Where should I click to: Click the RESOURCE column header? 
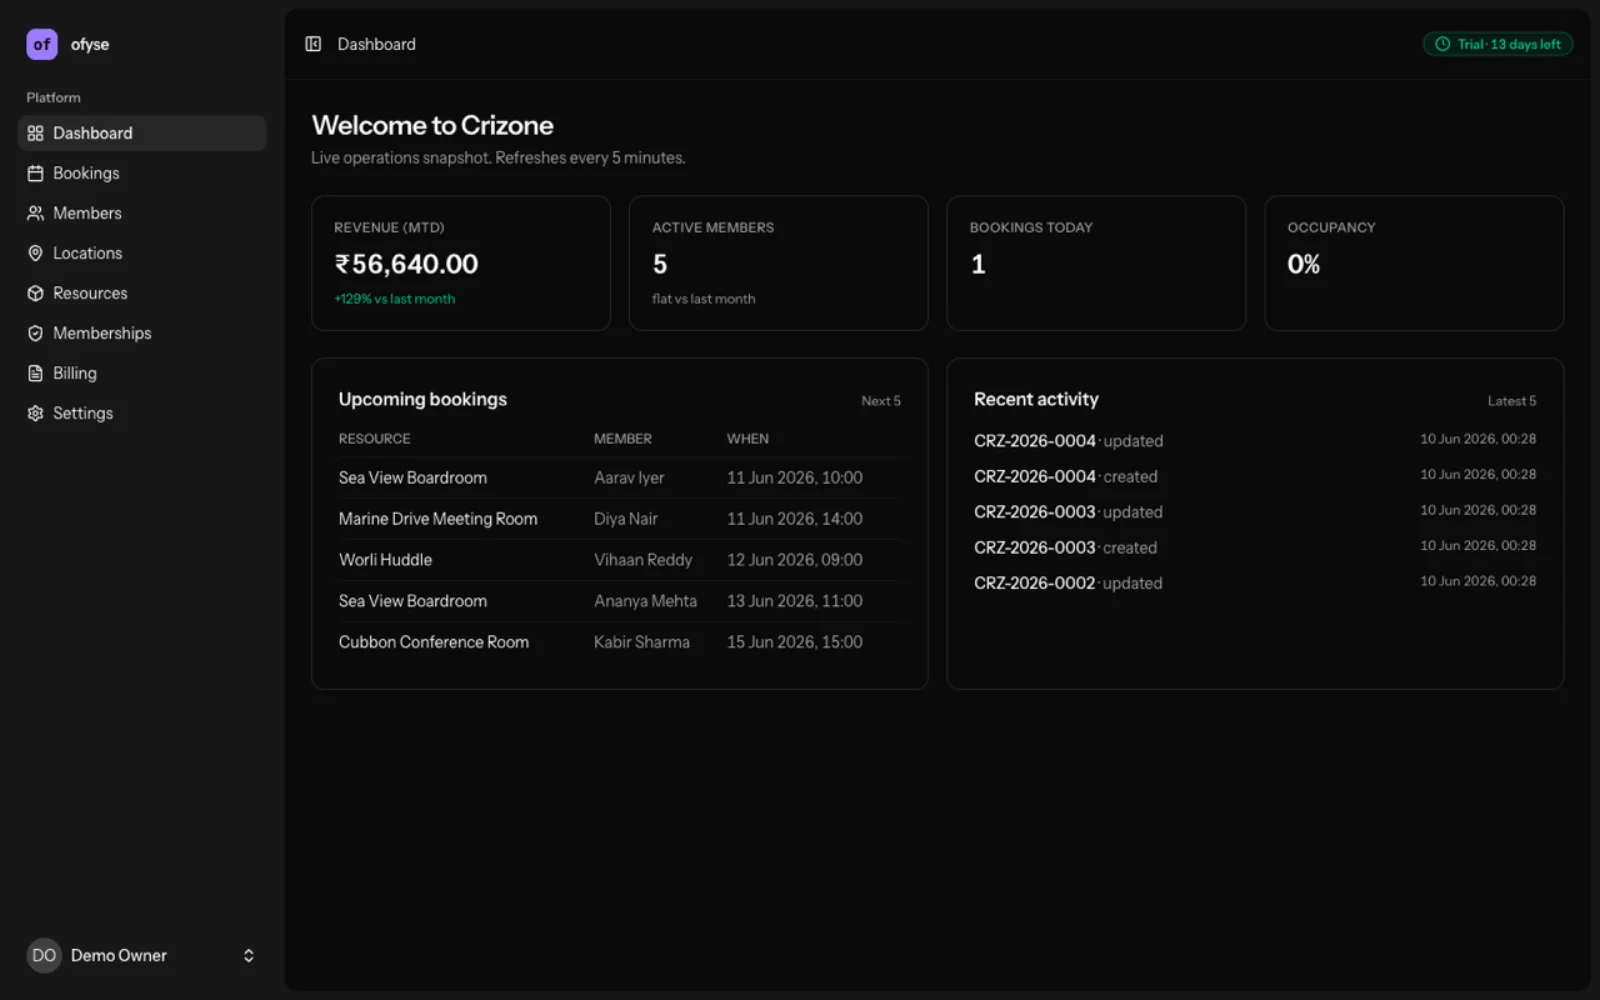click(375, 439)
